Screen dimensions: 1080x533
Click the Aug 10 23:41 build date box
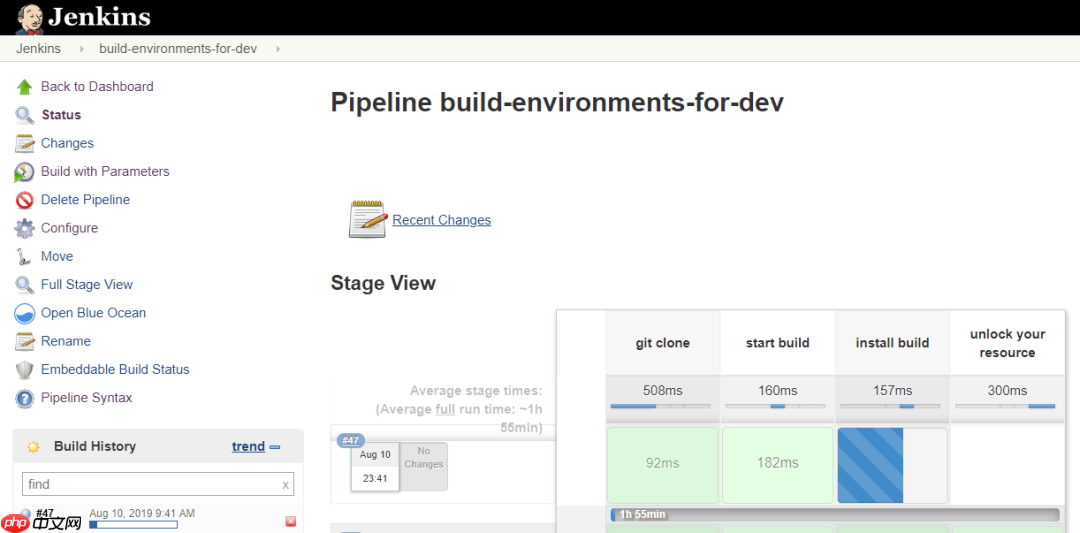click(x=375, y=467)
